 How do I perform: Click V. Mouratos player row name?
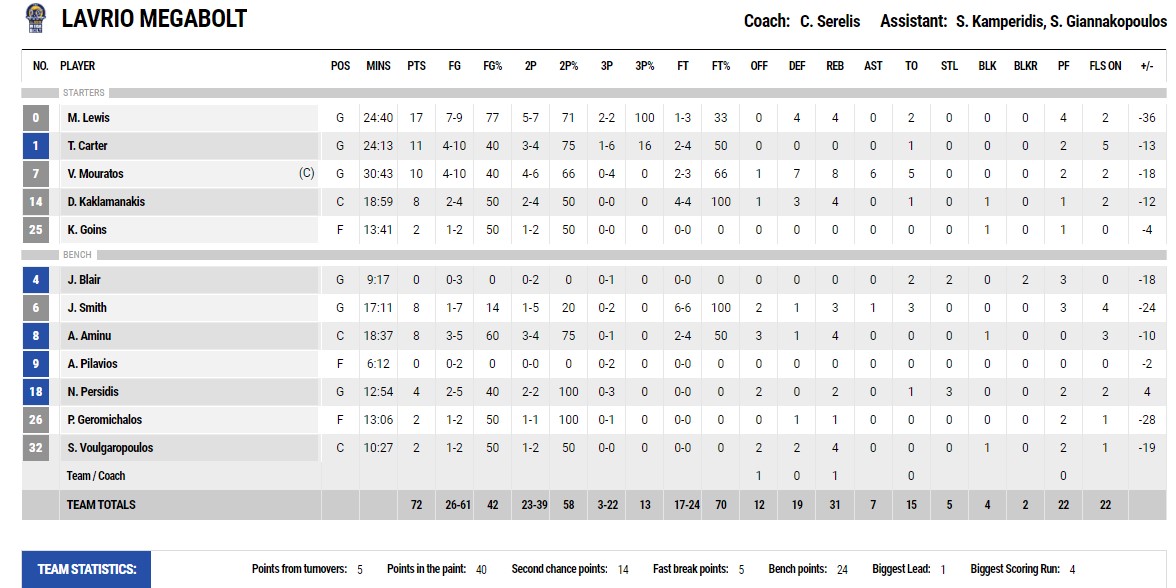[x=96, y=174]
